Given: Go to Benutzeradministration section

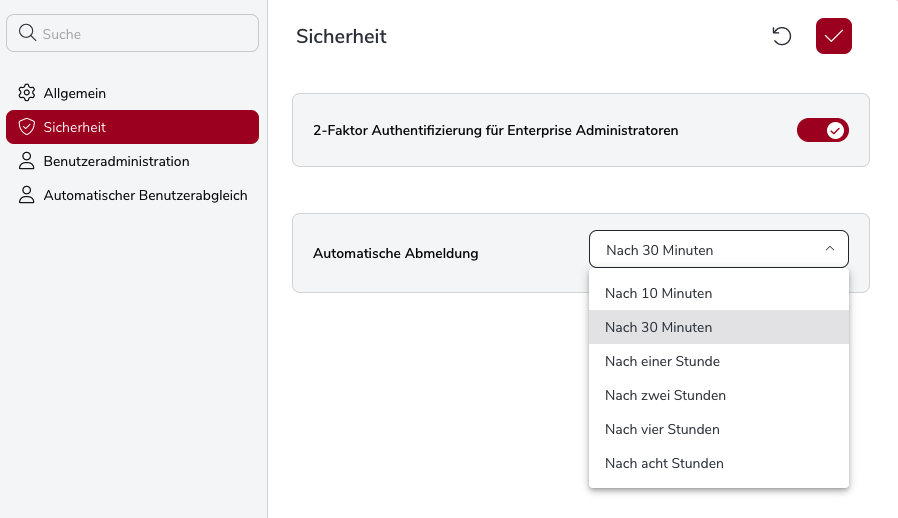Looking at the screenshot, I should 116,161.
